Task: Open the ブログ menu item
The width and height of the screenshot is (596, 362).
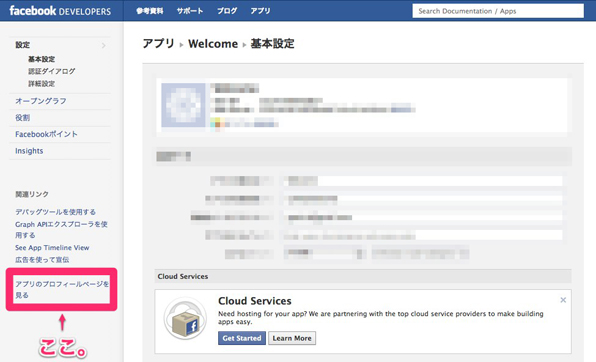Action: 227,11
